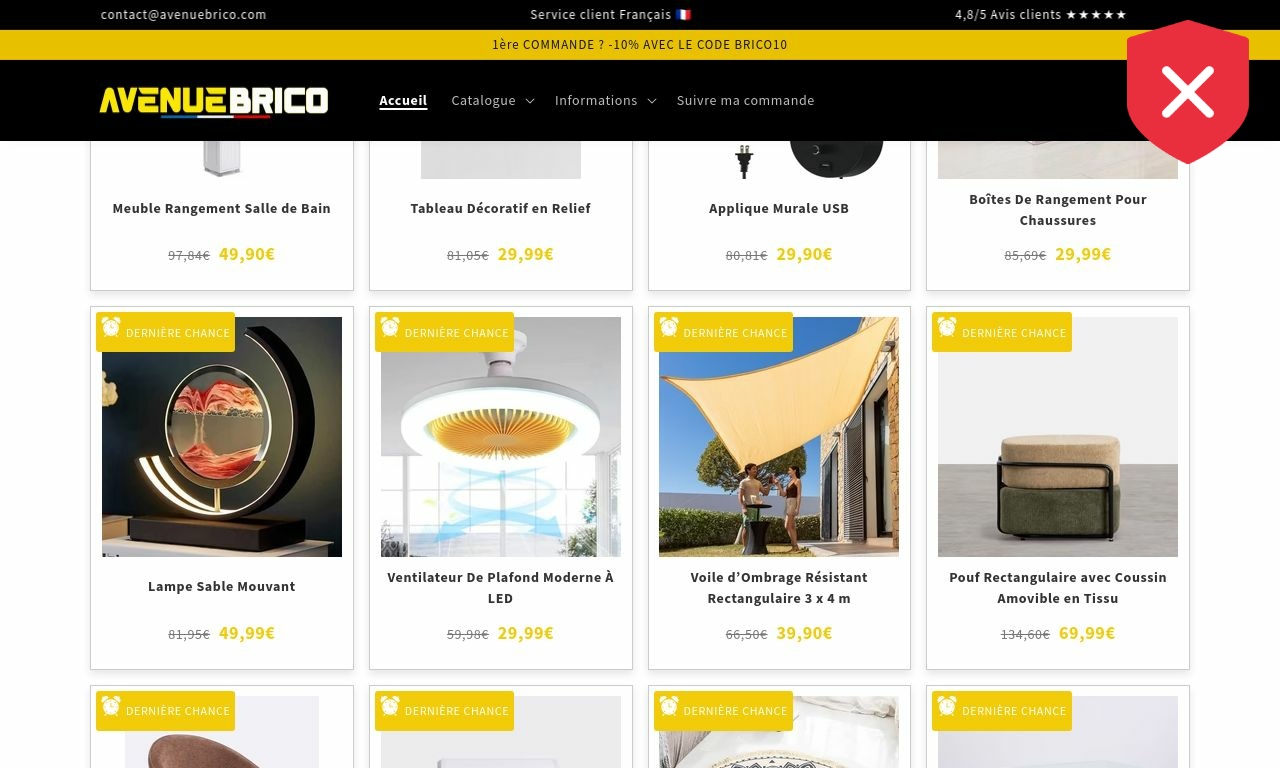Viewport: 1280px width, 768px height.
Task: Click alarm clock icon on Pouf Rectangulaire card
Action: (x=947, y=328)
